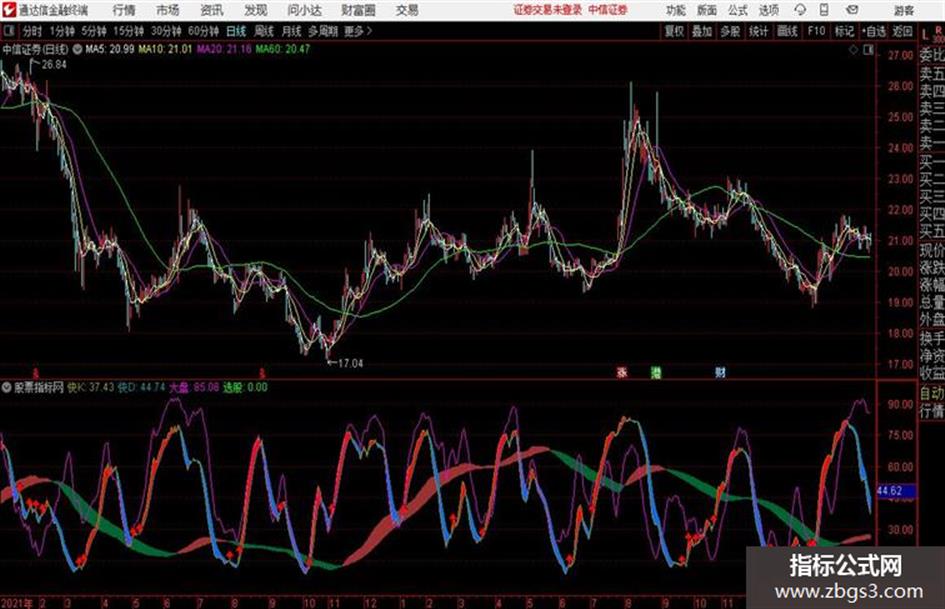Screen dimensions: 945x609
Task: Open the 行情 menu
Action: pyautogui.click(x=124, y=10)
